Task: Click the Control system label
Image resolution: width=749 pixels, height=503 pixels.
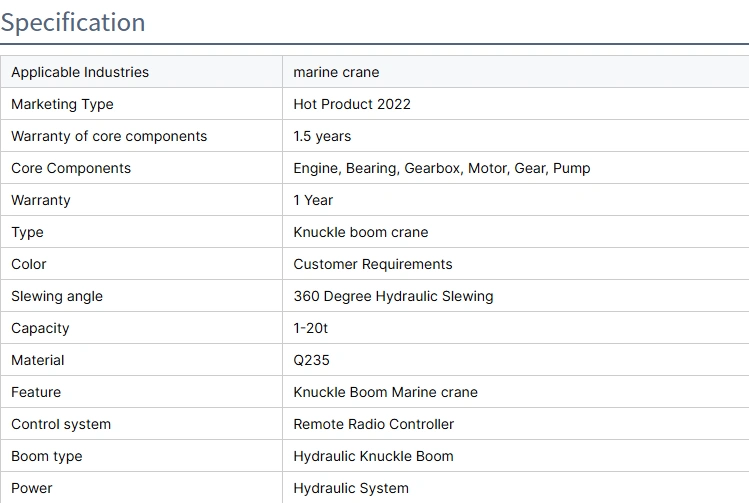Action: tap(61, 424)
